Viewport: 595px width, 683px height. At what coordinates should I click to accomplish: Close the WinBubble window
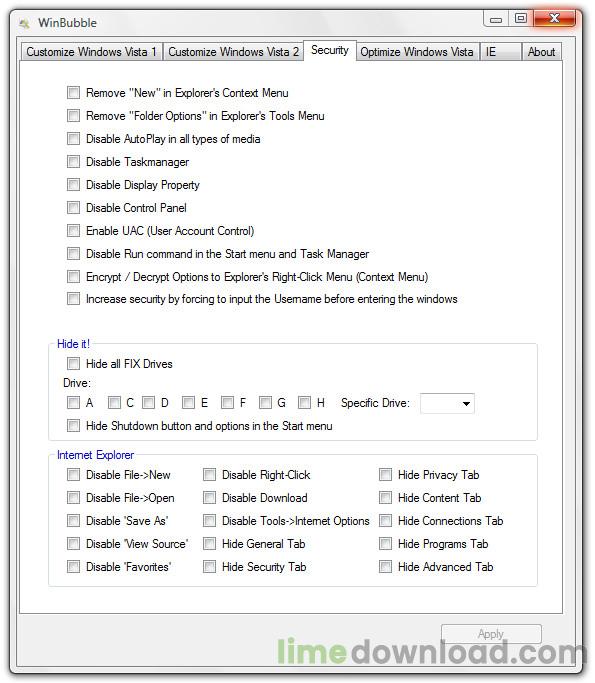(554, 18)
